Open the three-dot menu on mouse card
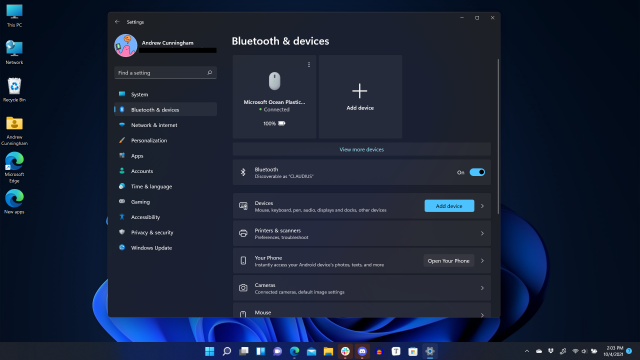This screenshot has height=360, width=640. (x=309, y=64)
